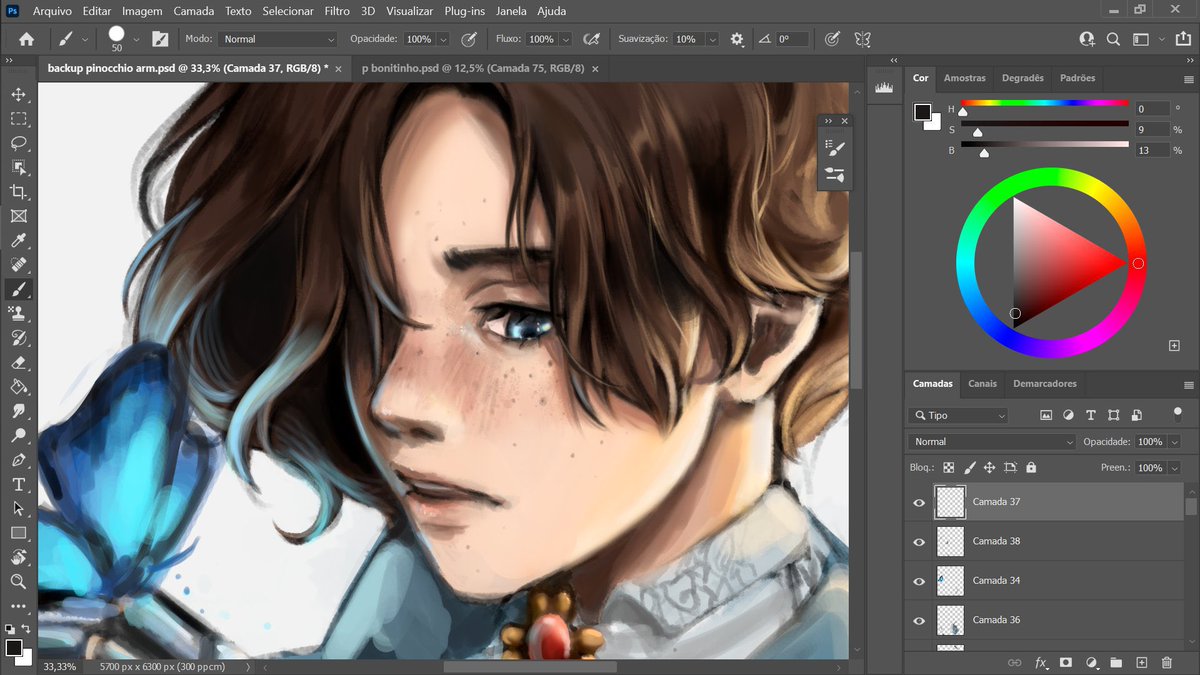Select the Pen tool
1200x675 pixels.
pos(18,460)
